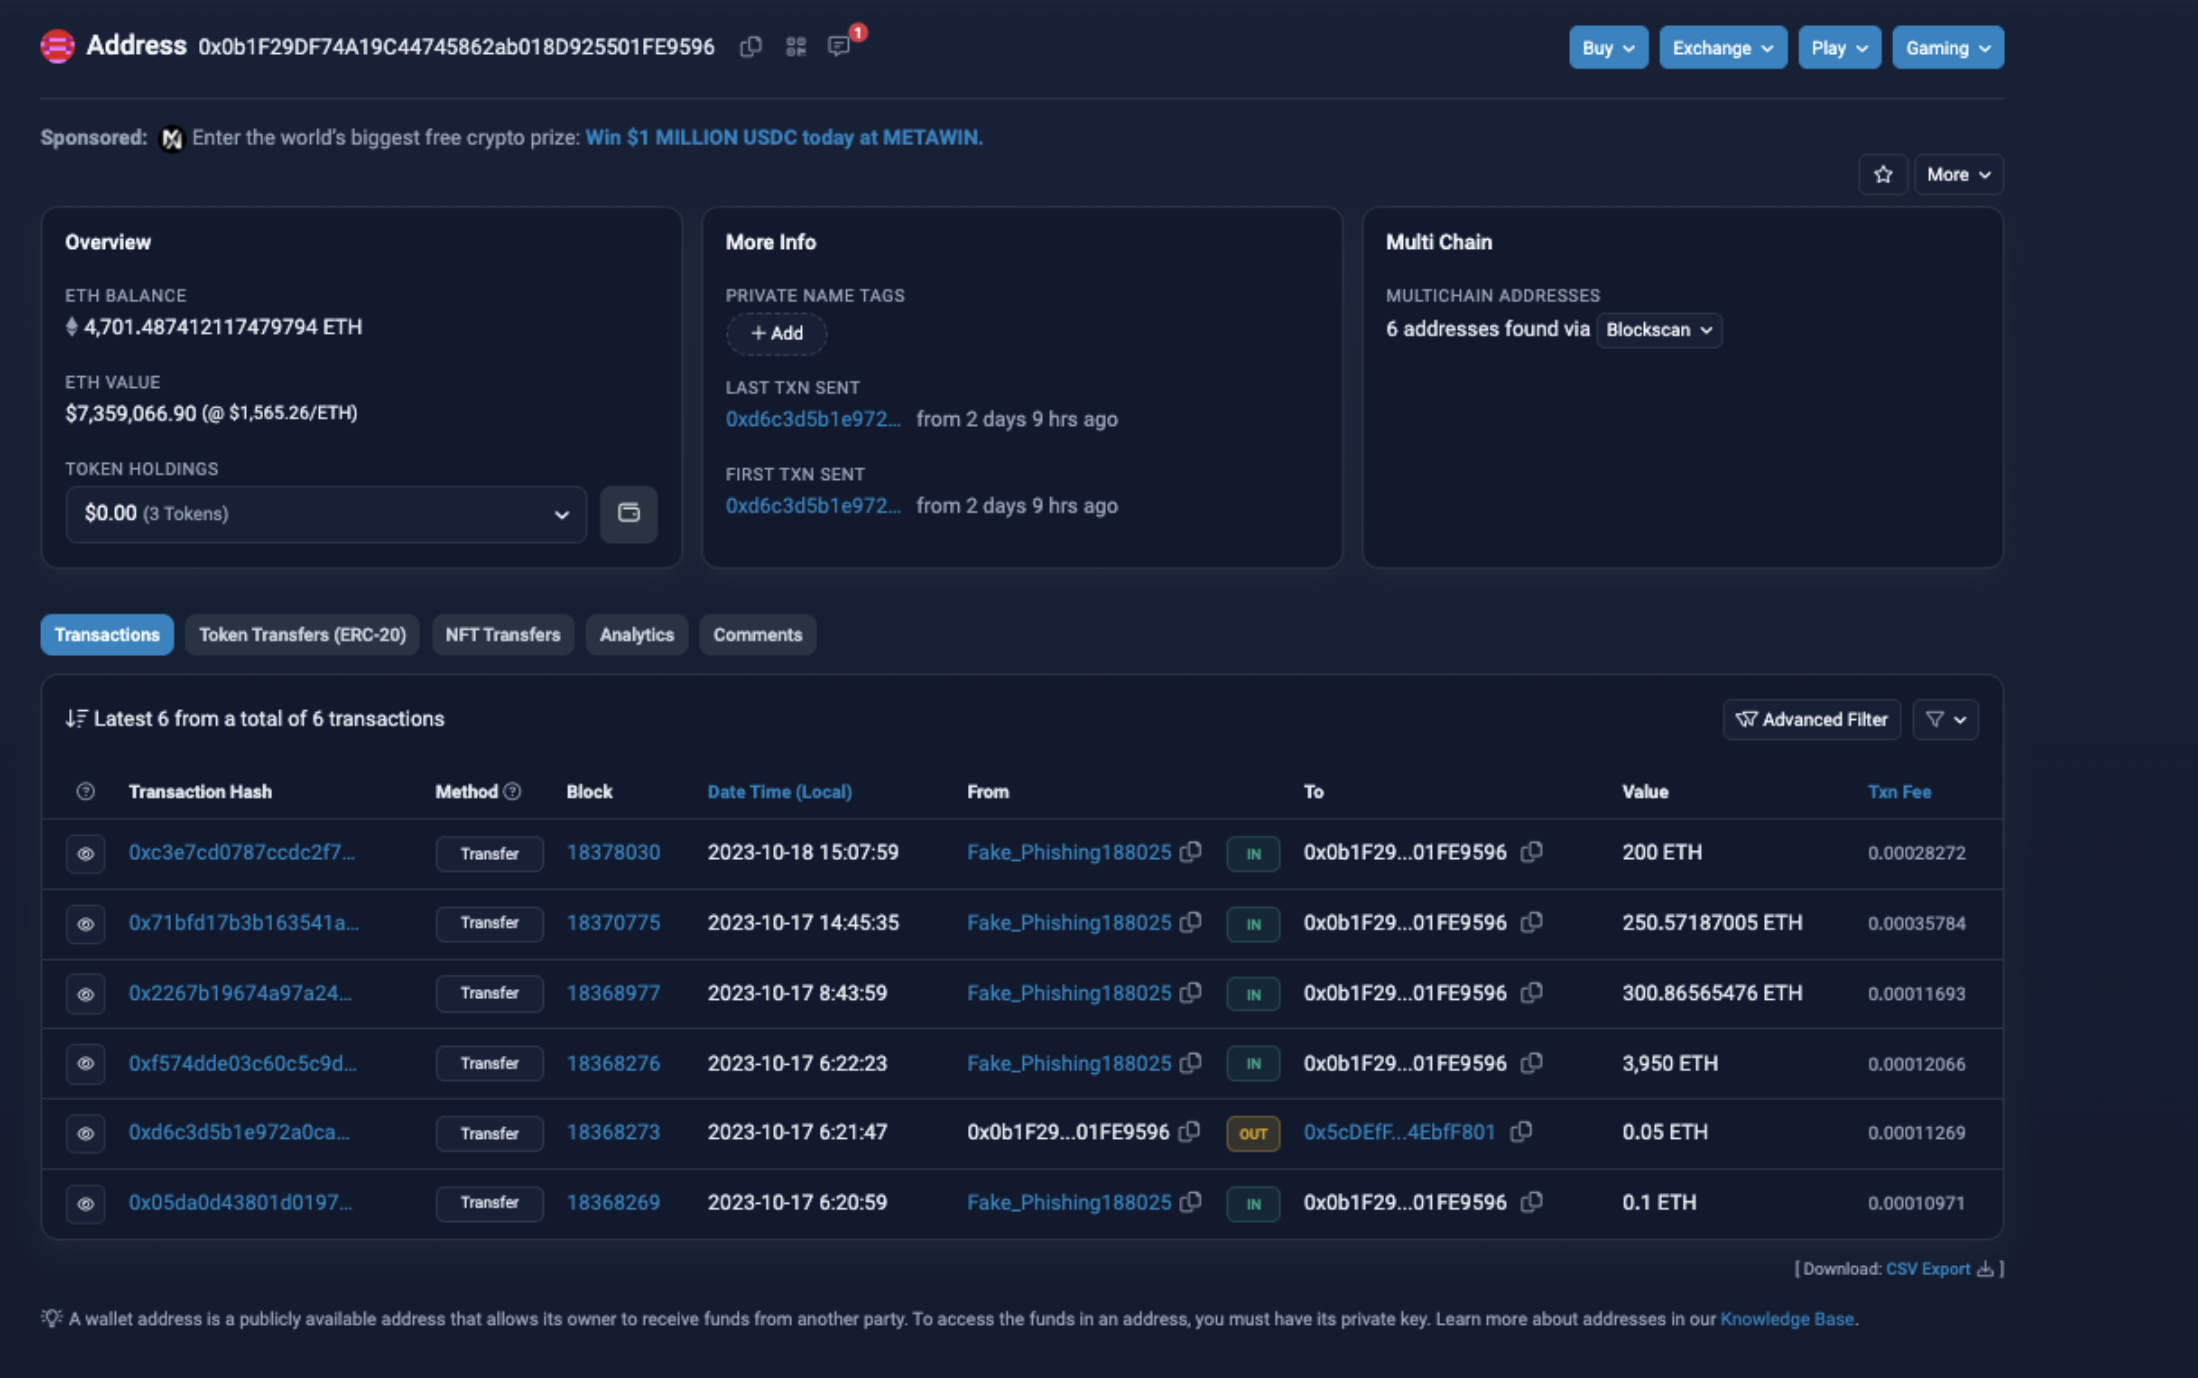Click the Etherscan-style address logo icon
The height and width of the screenshot is (1378, 2198).
click(x=58, y=46)
